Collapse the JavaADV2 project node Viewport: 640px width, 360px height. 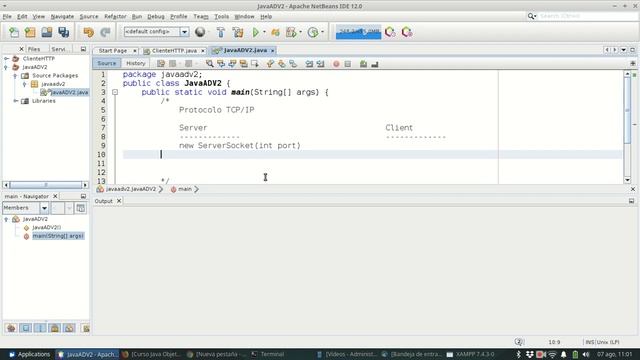pyautogui.click(x=6, y=67)
